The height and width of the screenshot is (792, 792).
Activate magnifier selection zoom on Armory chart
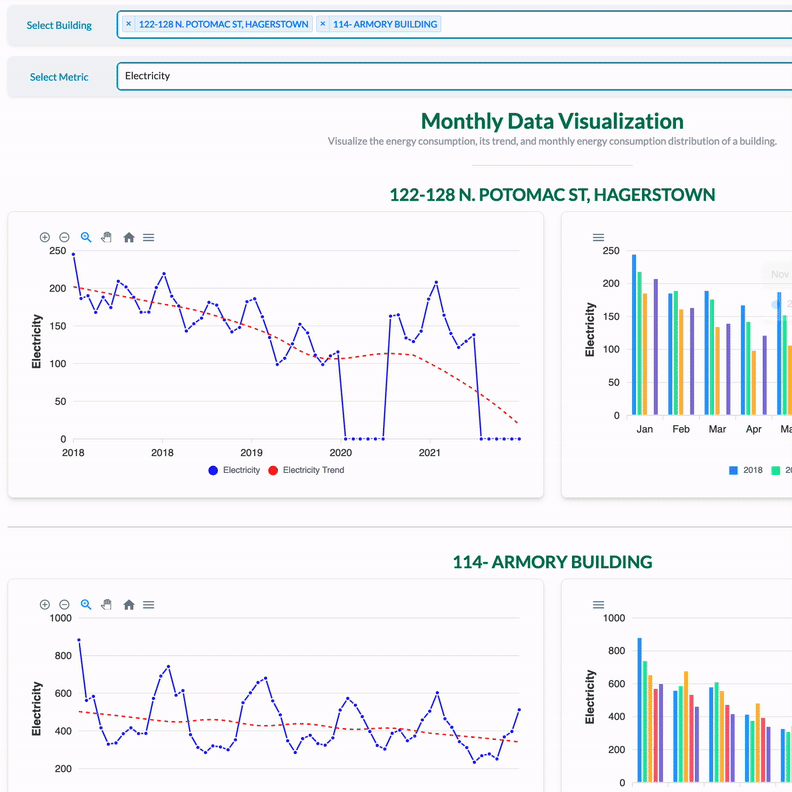click(x=86, y=604)
